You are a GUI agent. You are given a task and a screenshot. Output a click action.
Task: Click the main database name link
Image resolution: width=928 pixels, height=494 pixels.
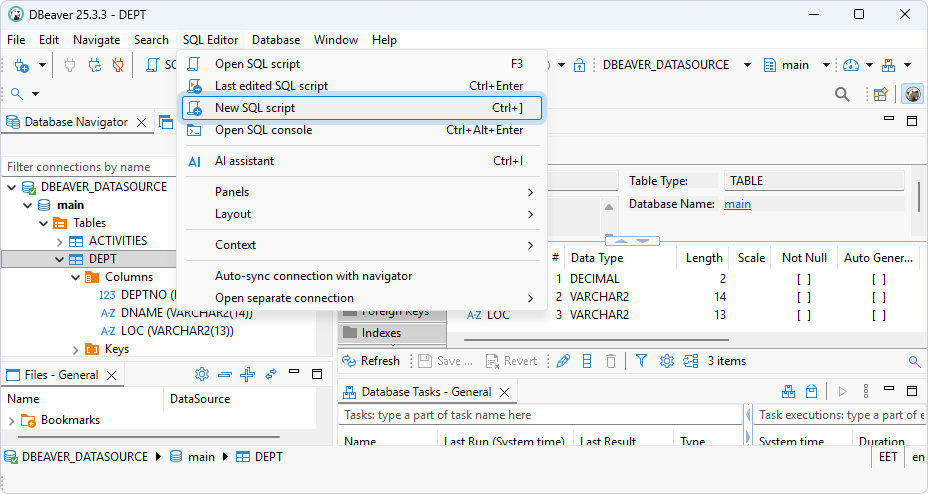pyautogui.click(x=737, y=204)
